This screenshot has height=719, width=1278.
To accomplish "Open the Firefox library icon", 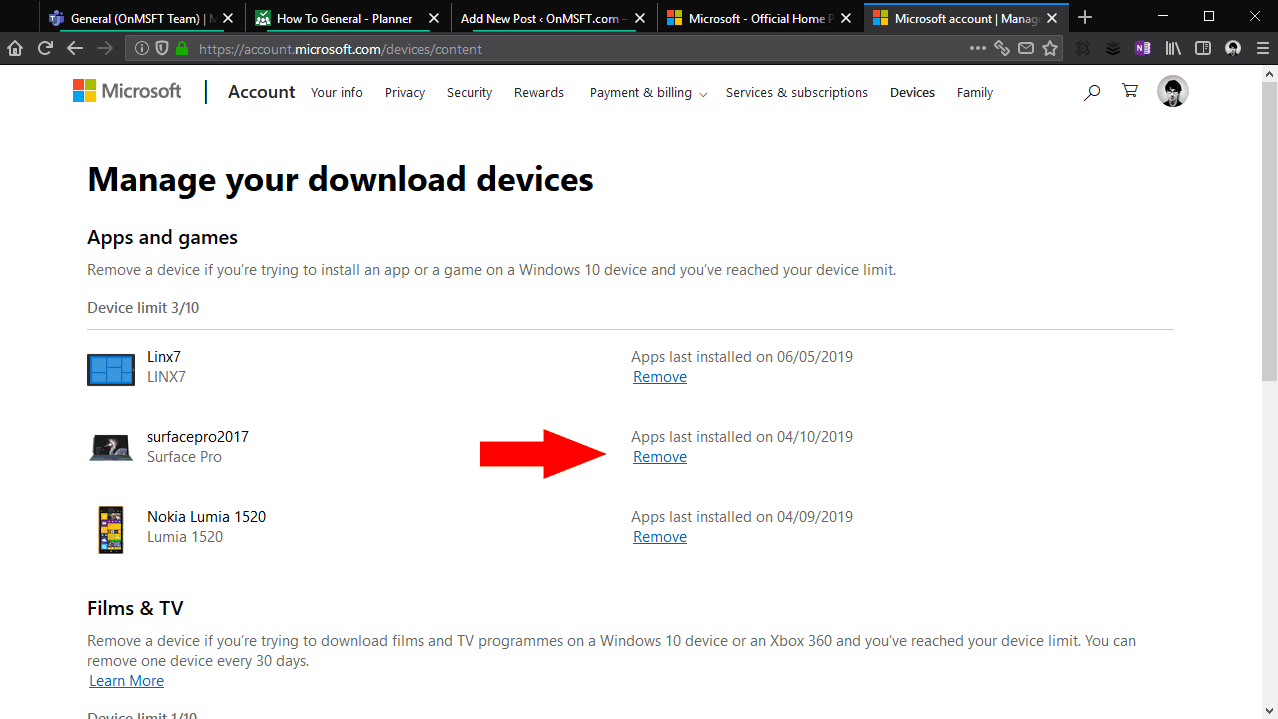I will point(1173,48).
